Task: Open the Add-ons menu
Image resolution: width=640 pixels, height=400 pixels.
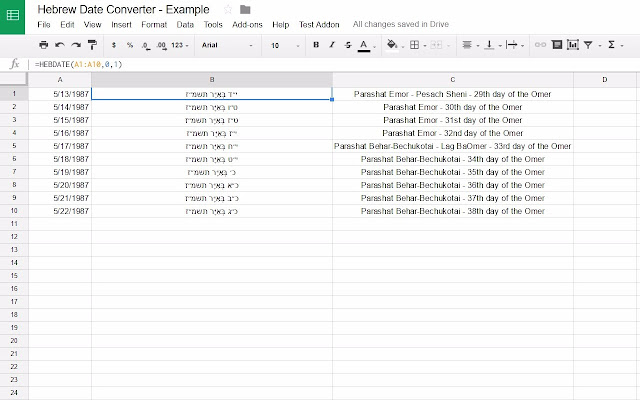Action: [247, 24]
